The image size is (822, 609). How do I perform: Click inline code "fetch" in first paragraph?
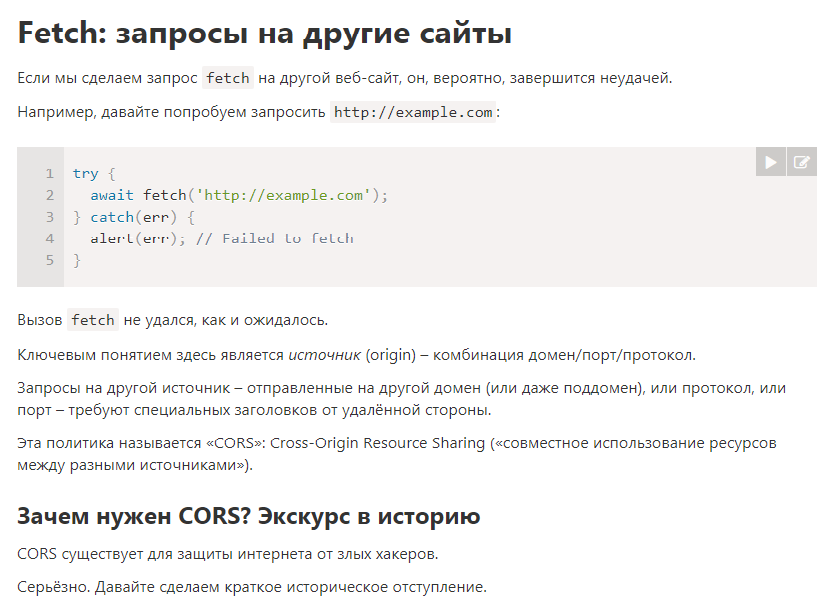click(x=227, y=78)
